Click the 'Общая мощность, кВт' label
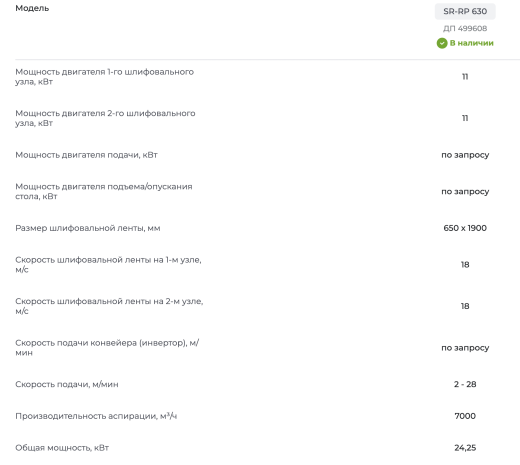 [x=62, y=448]
